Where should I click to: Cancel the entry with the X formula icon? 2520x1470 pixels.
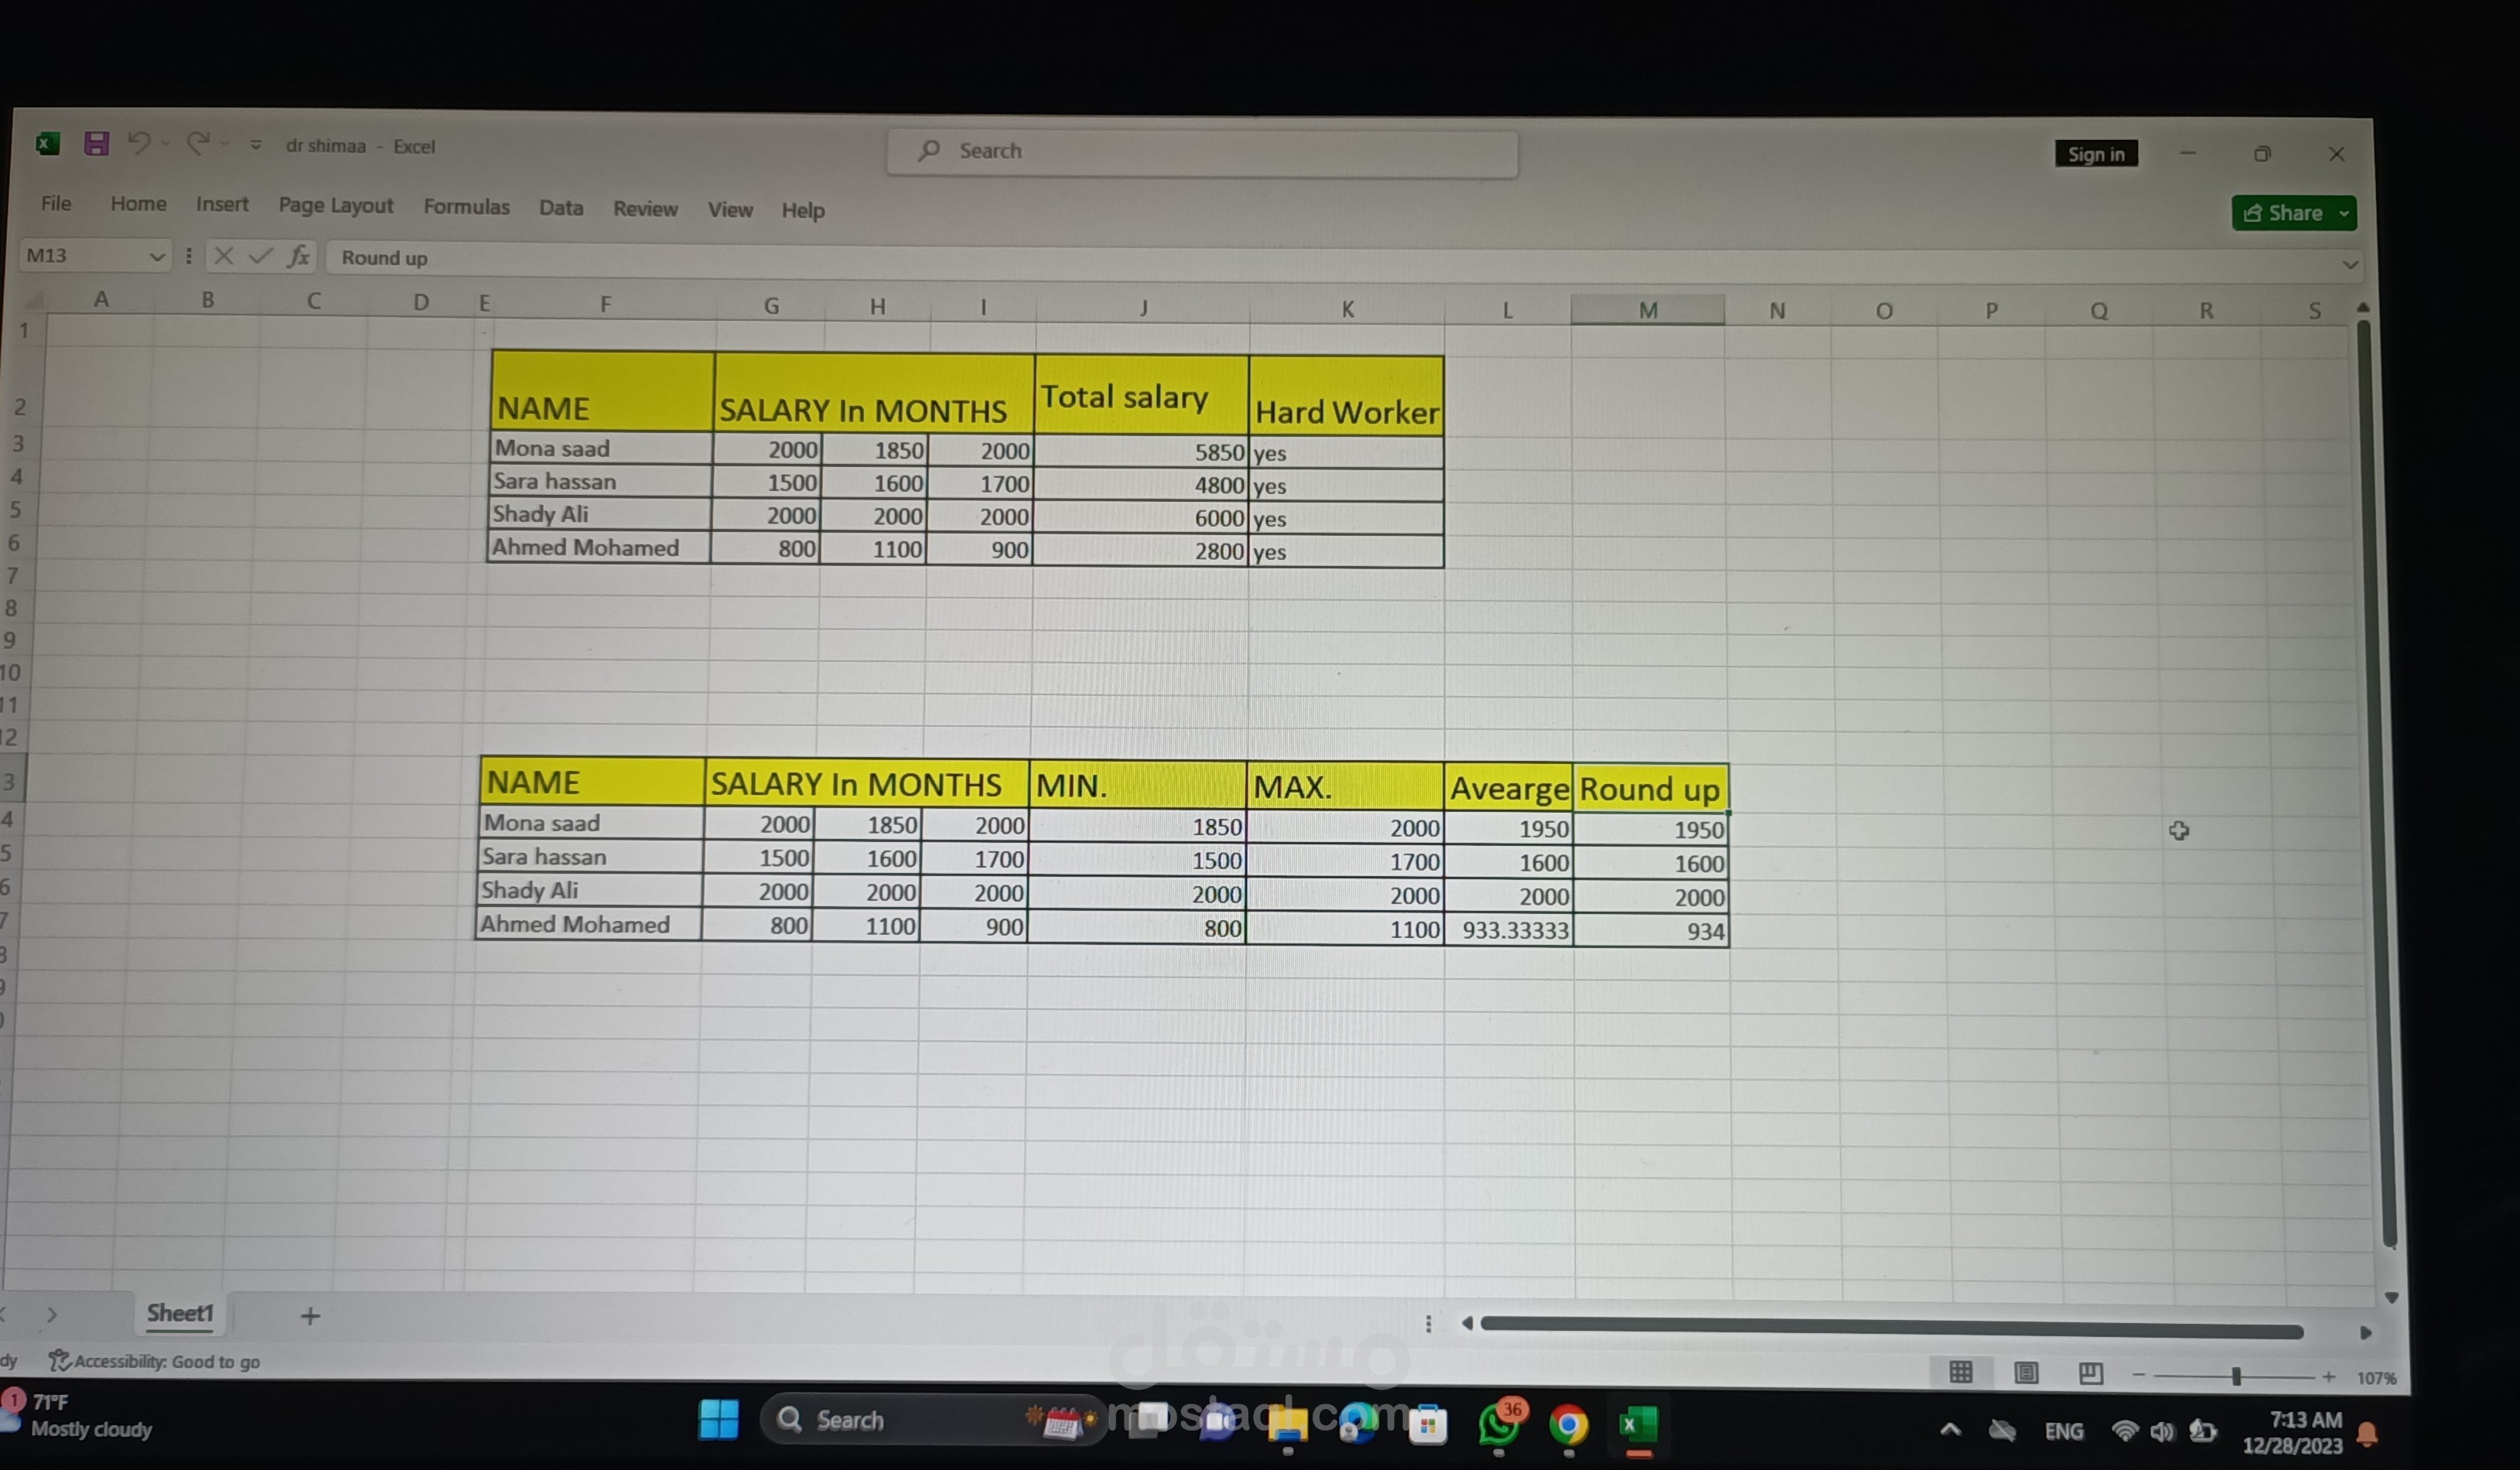point(224,257)
